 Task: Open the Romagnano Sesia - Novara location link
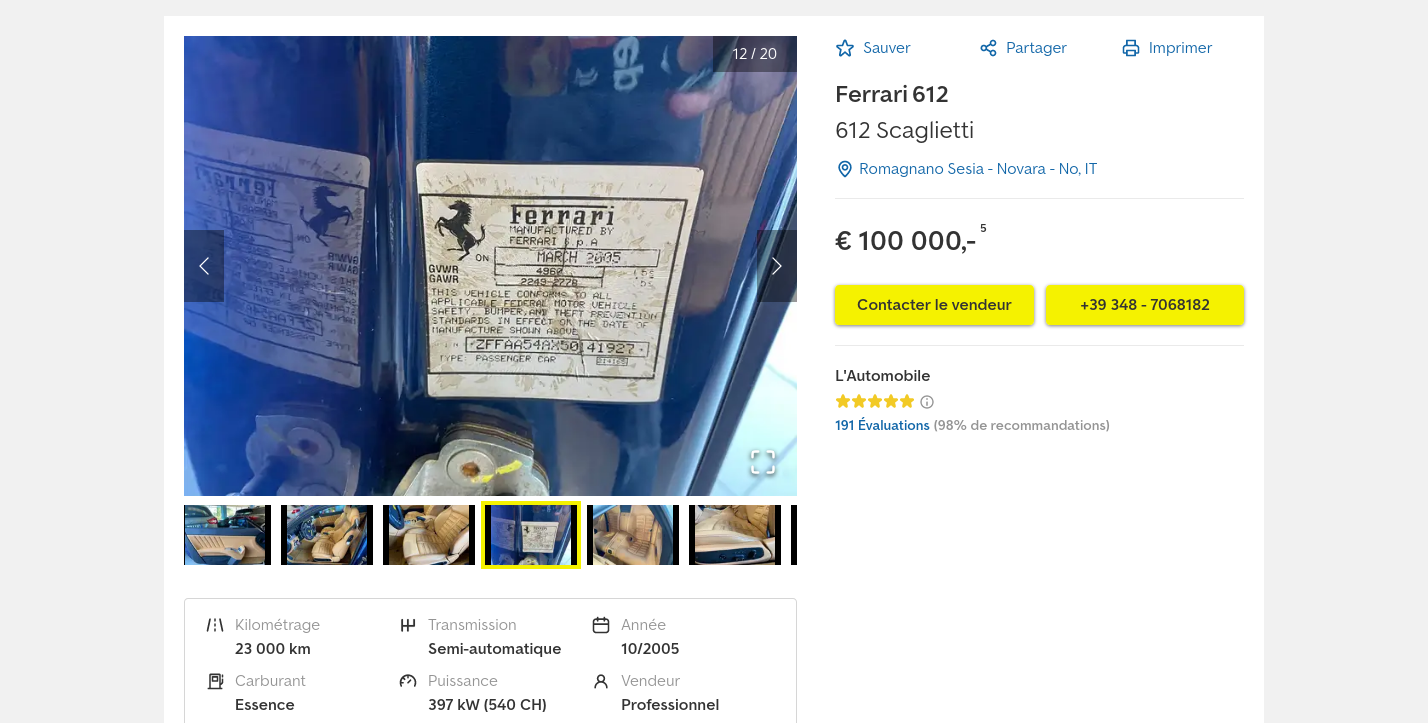(978, 169)
